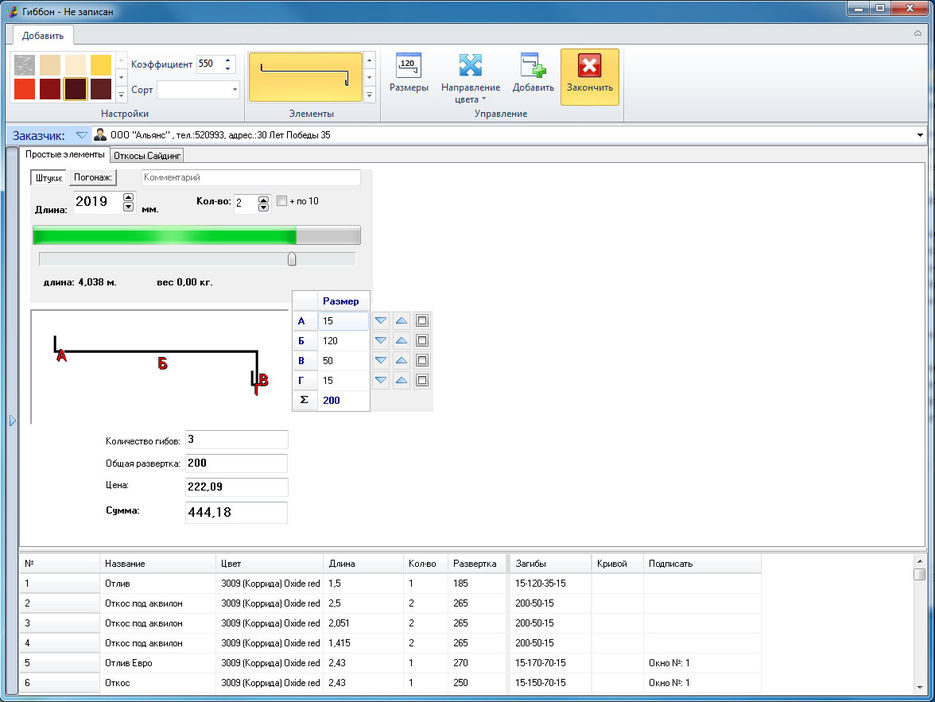The width and height of the screenshot is (935, 702).
Task: Enable the '+ по 10' checkbox
Action: pyautogui.click(x=281, y=201)
